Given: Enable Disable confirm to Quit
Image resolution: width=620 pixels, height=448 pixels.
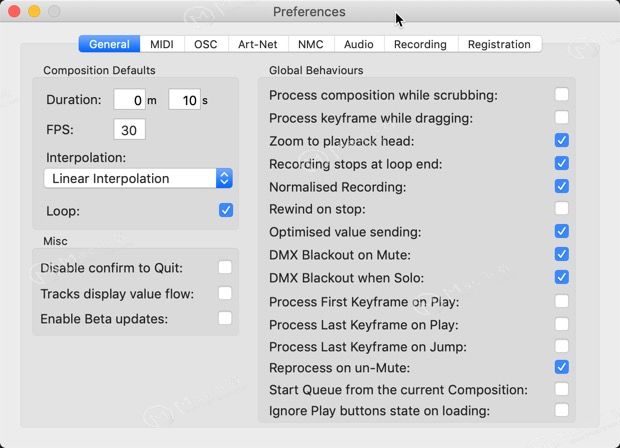Looking at the screenshot, I should (x=226, y=267).
